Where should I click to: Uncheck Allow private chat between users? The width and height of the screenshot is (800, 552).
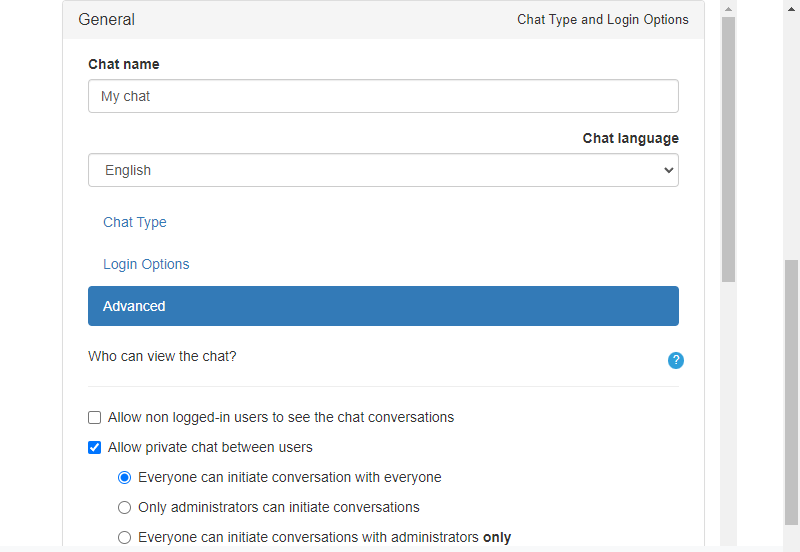pos(95,447)
